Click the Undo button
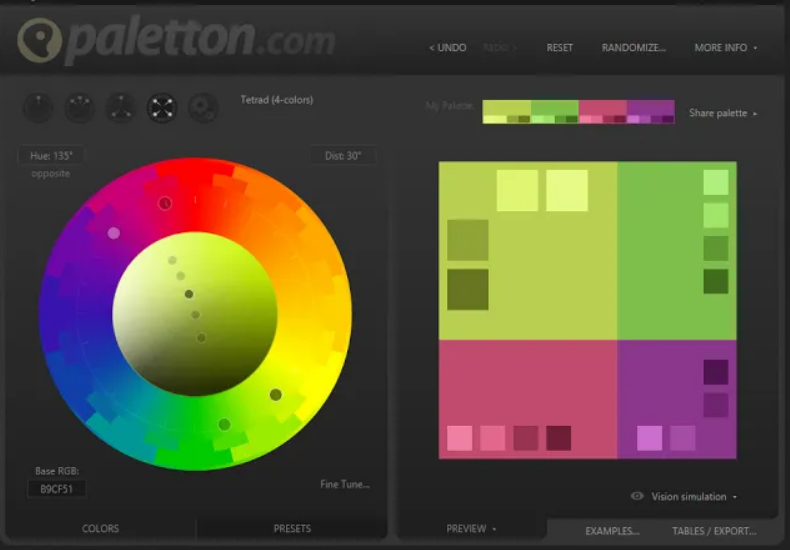The height and width of the screenshot is (550, 790). click(447, 48)
